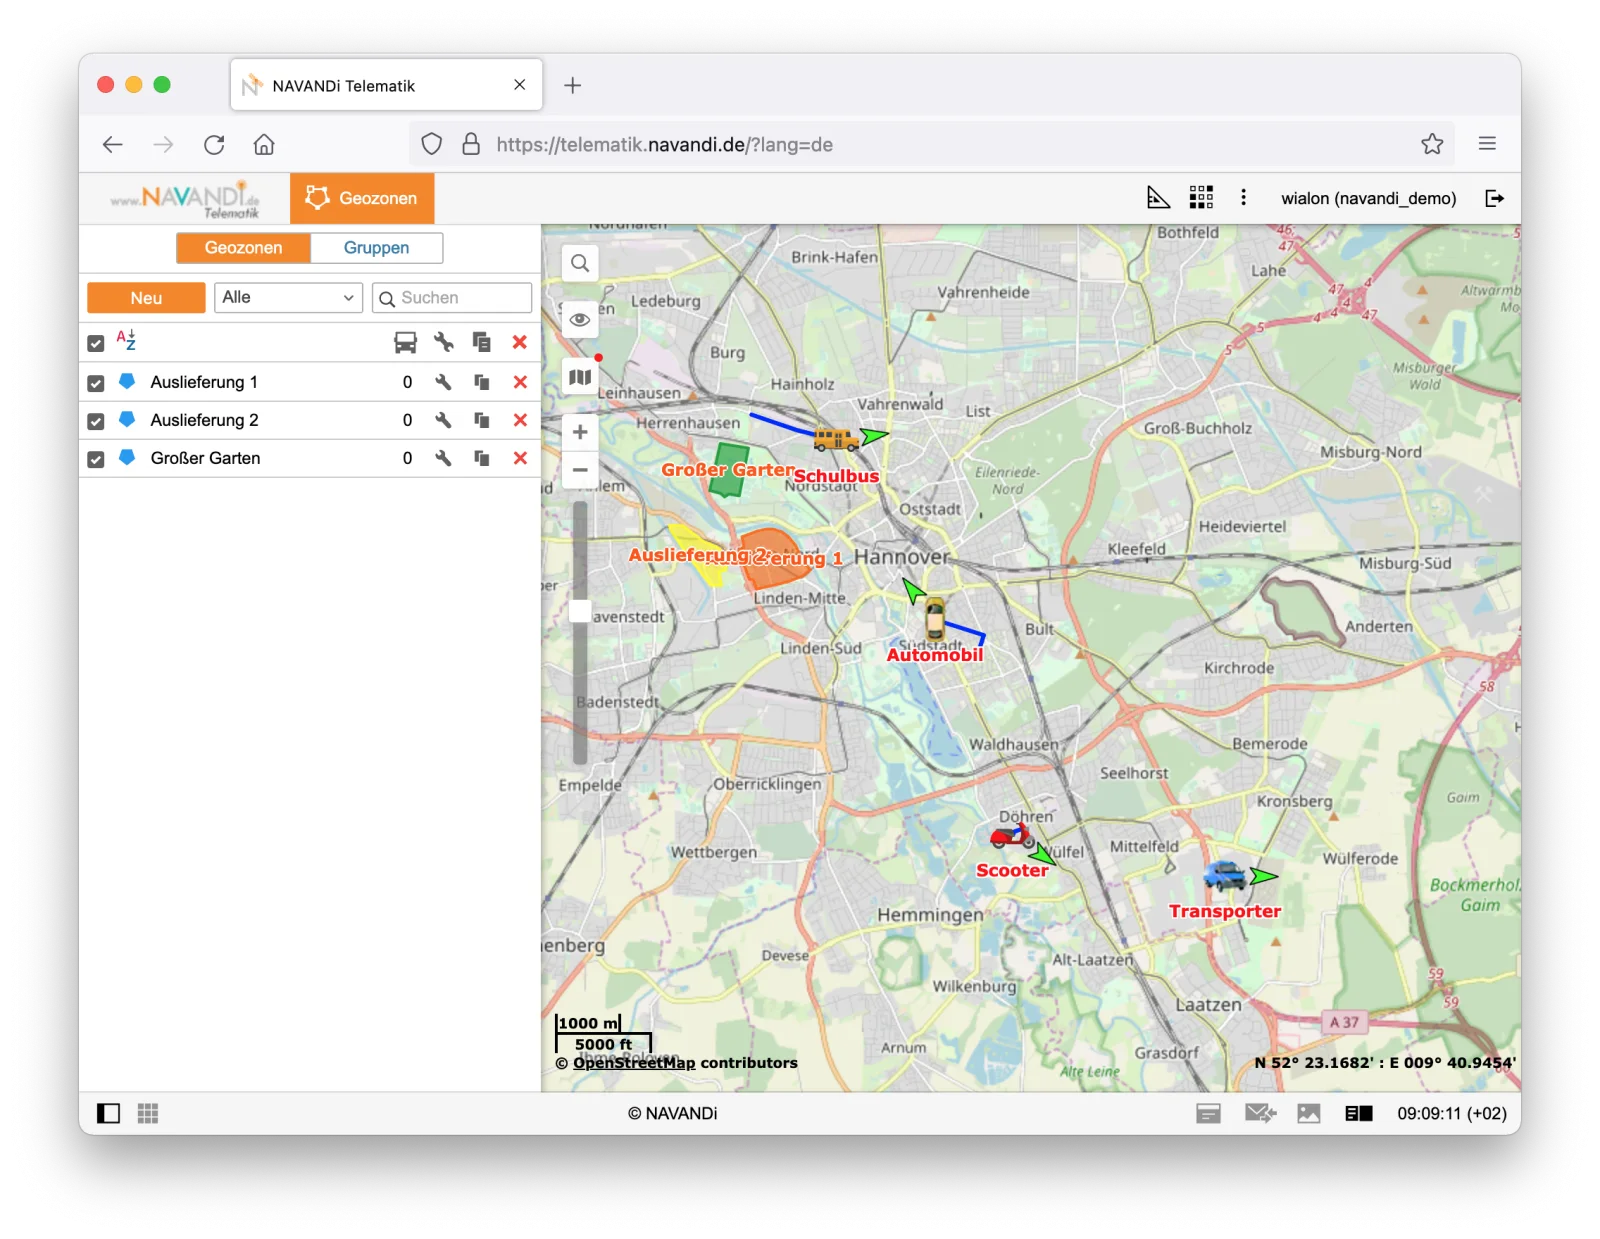Toggle the select-all geofences checkbox

click(x=96, y=343)
